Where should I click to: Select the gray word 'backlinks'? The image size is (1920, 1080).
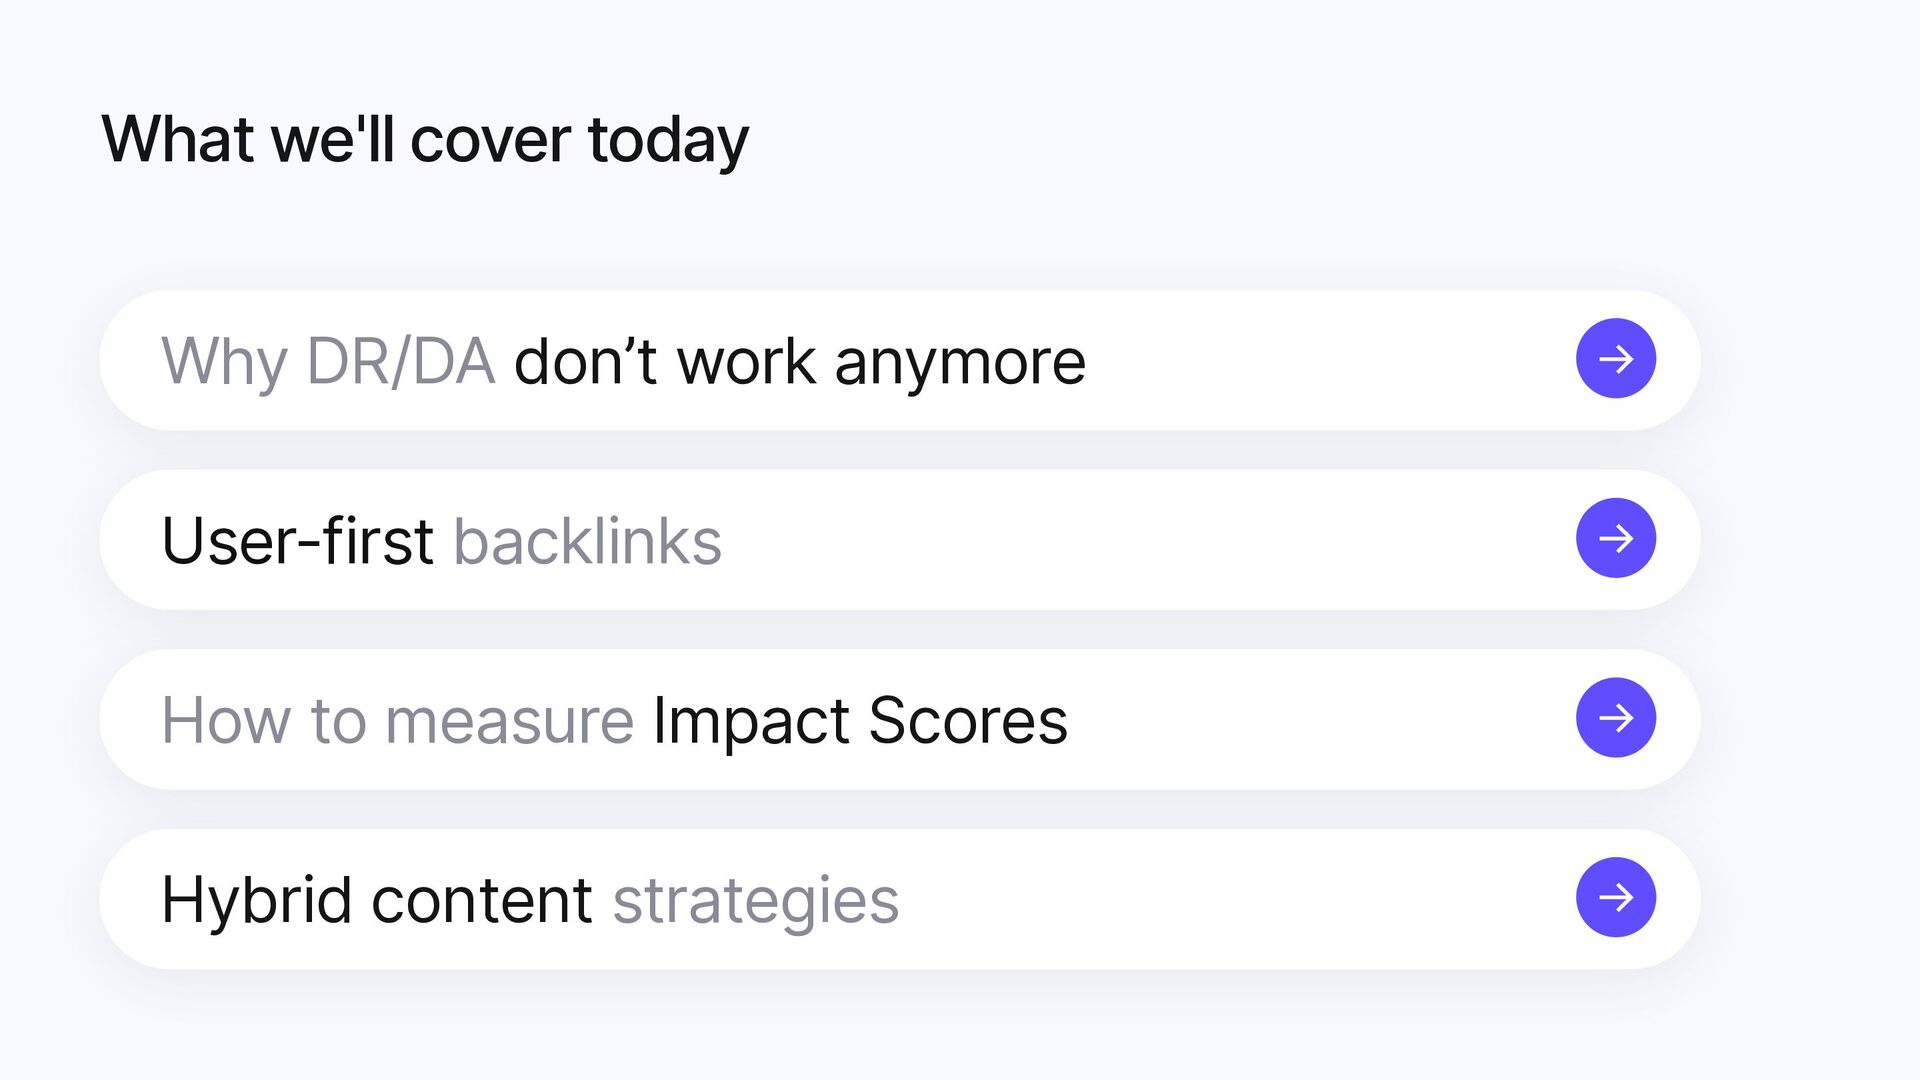pyautogui.click(x=587, y=541)
